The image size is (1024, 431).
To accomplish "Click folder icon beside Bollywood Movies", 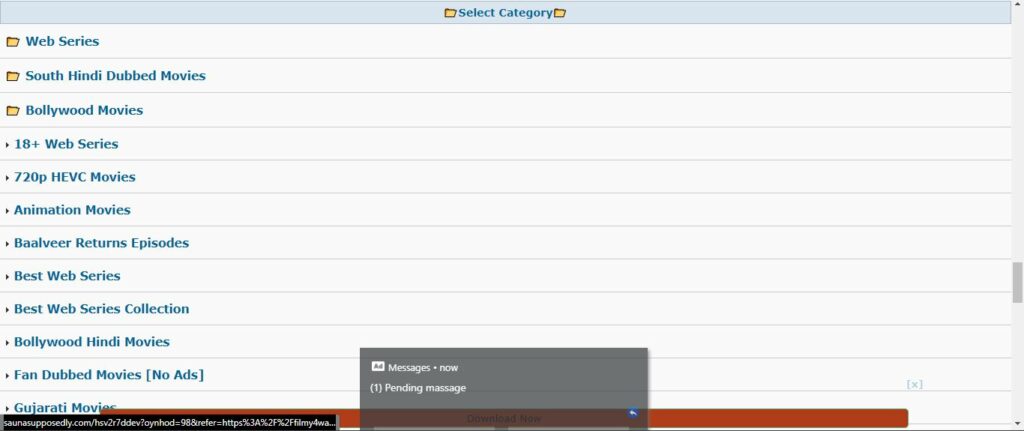I will 12,111.
